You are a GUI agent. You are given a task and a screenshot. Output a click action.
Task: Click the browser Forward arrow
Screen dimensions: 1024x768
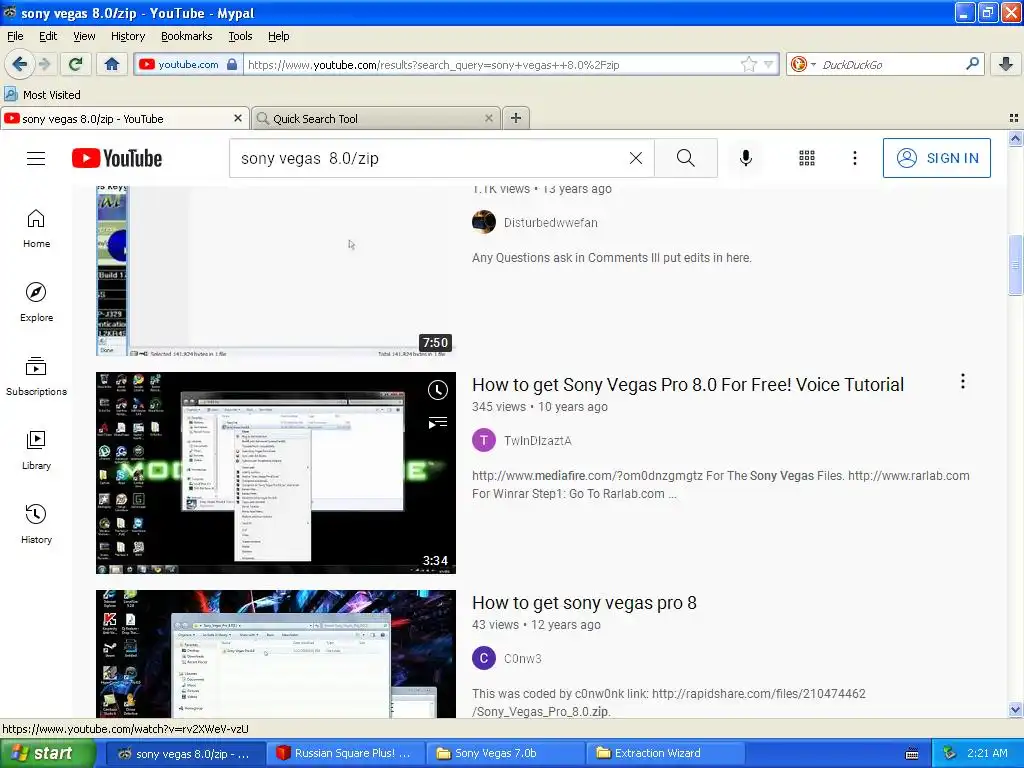coord(44,64)
